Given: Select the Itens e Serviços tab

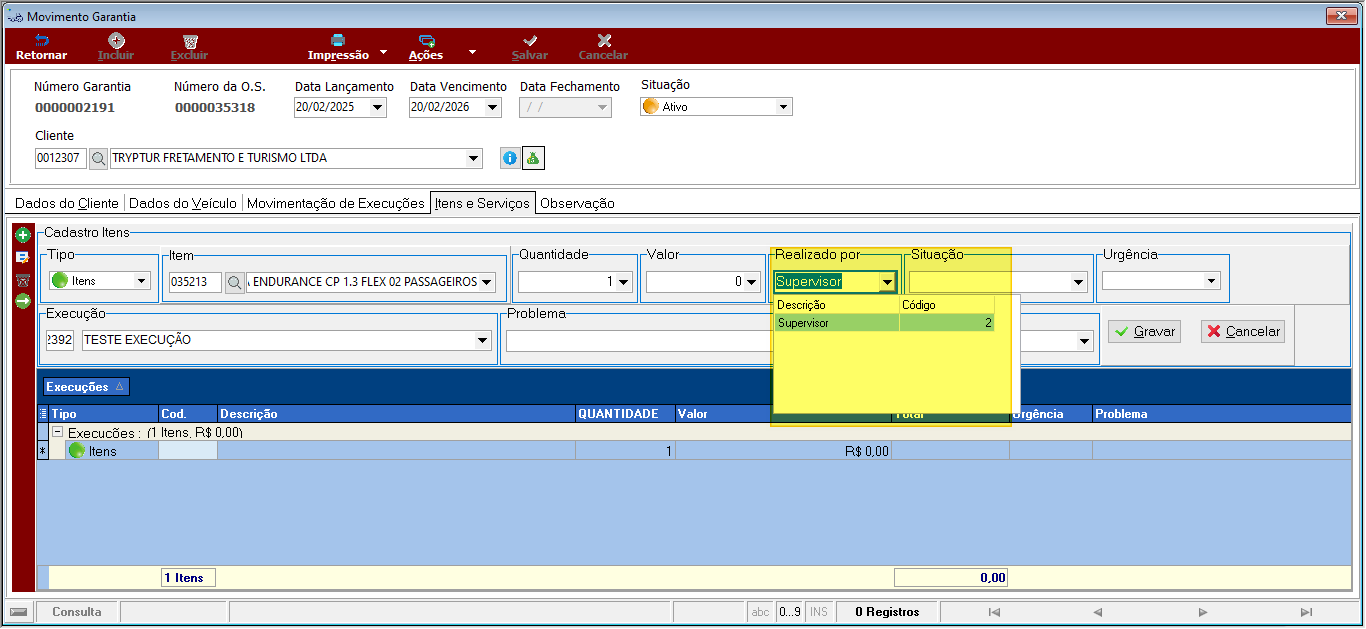Looking at the screenshot, I should pos(482,203).
